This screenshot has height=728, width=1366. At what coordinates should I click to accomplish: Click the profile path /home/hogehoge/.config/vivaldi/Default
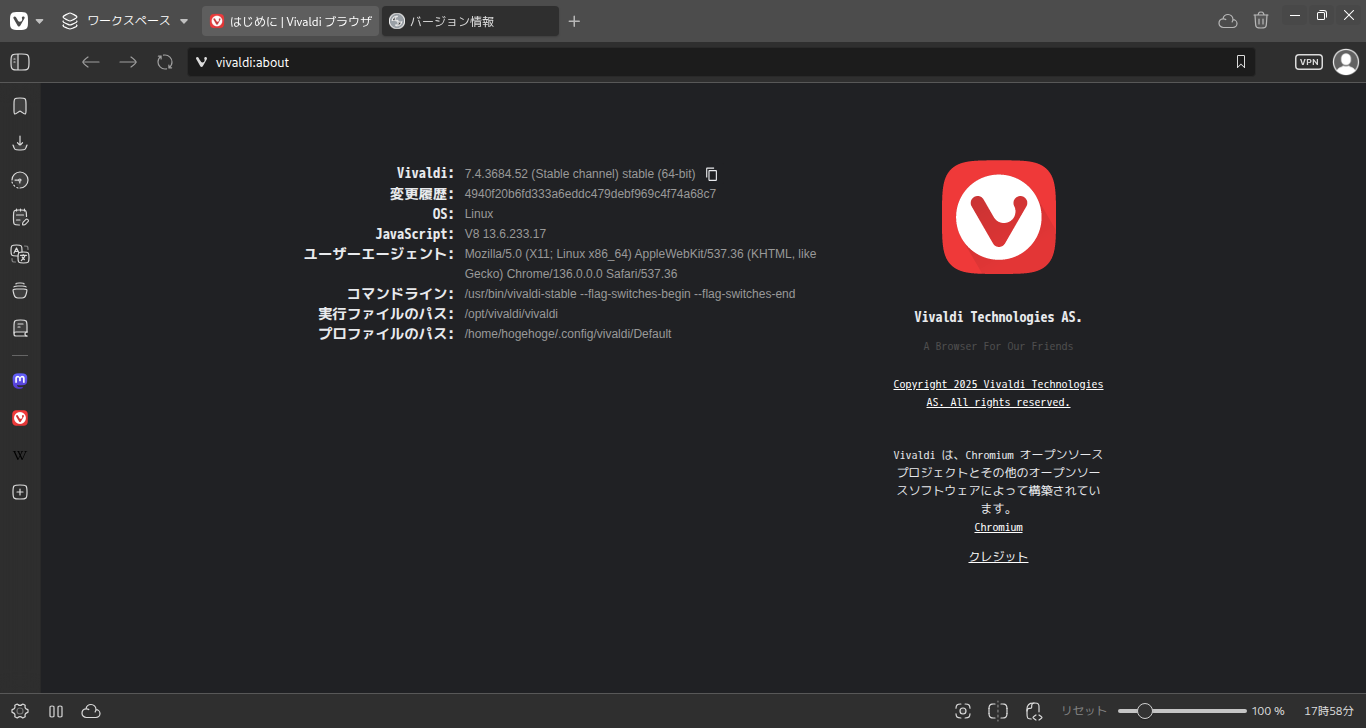tap(568, 334)
